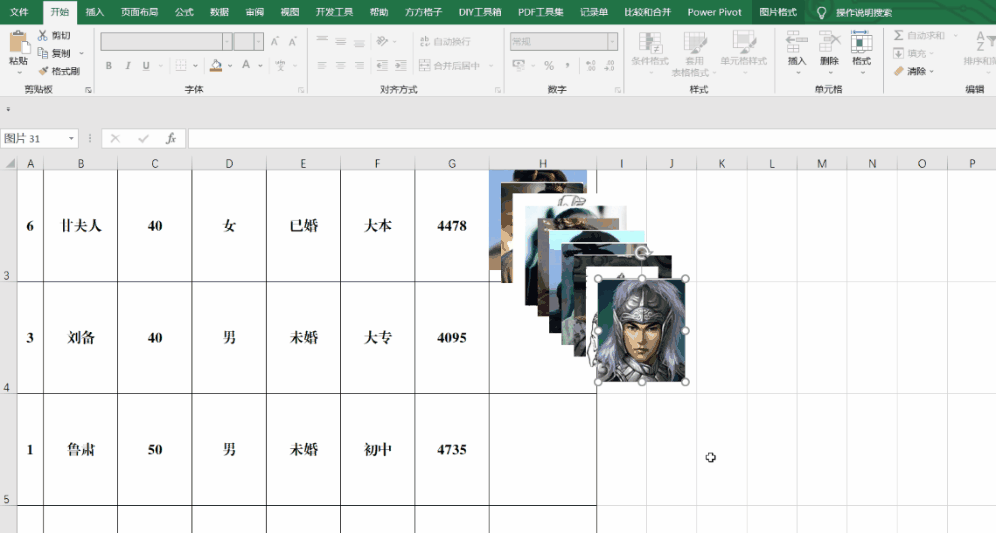Click the formula bar fx insert function icon

171,138
